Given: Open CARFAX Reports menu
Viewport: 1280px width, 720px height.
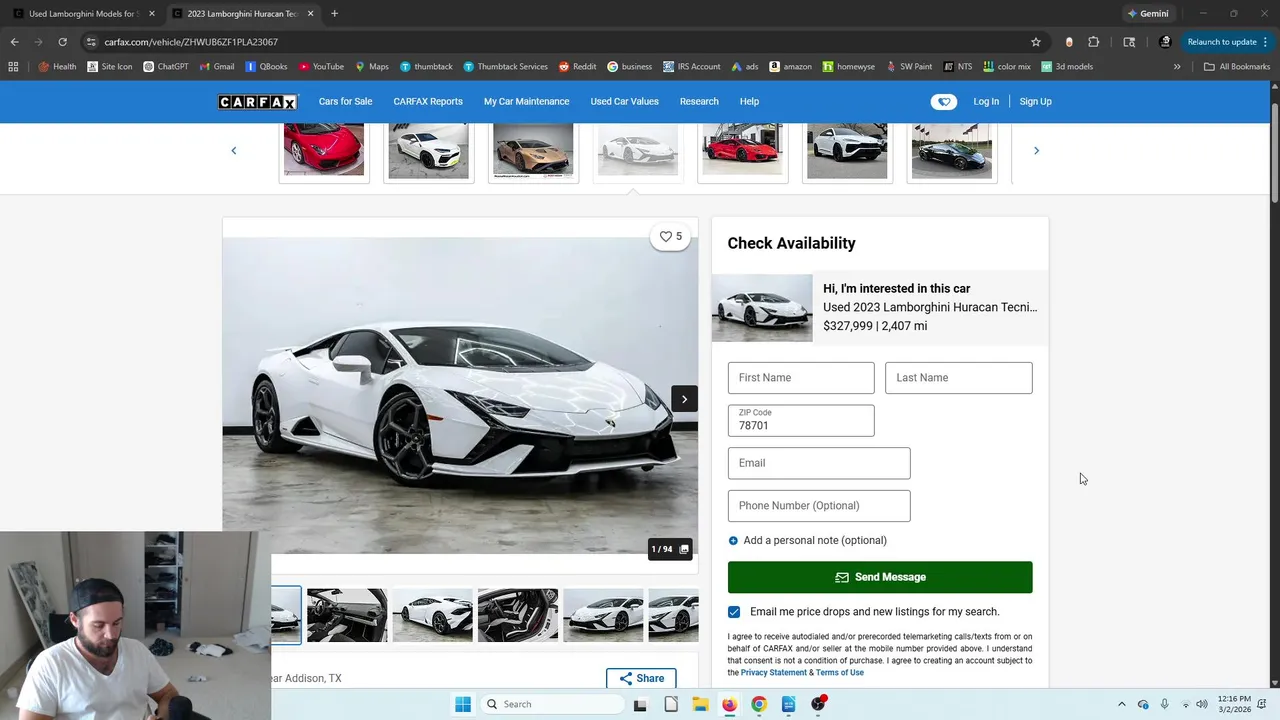Looking at the screenshot, I should [x=428, y=102].
